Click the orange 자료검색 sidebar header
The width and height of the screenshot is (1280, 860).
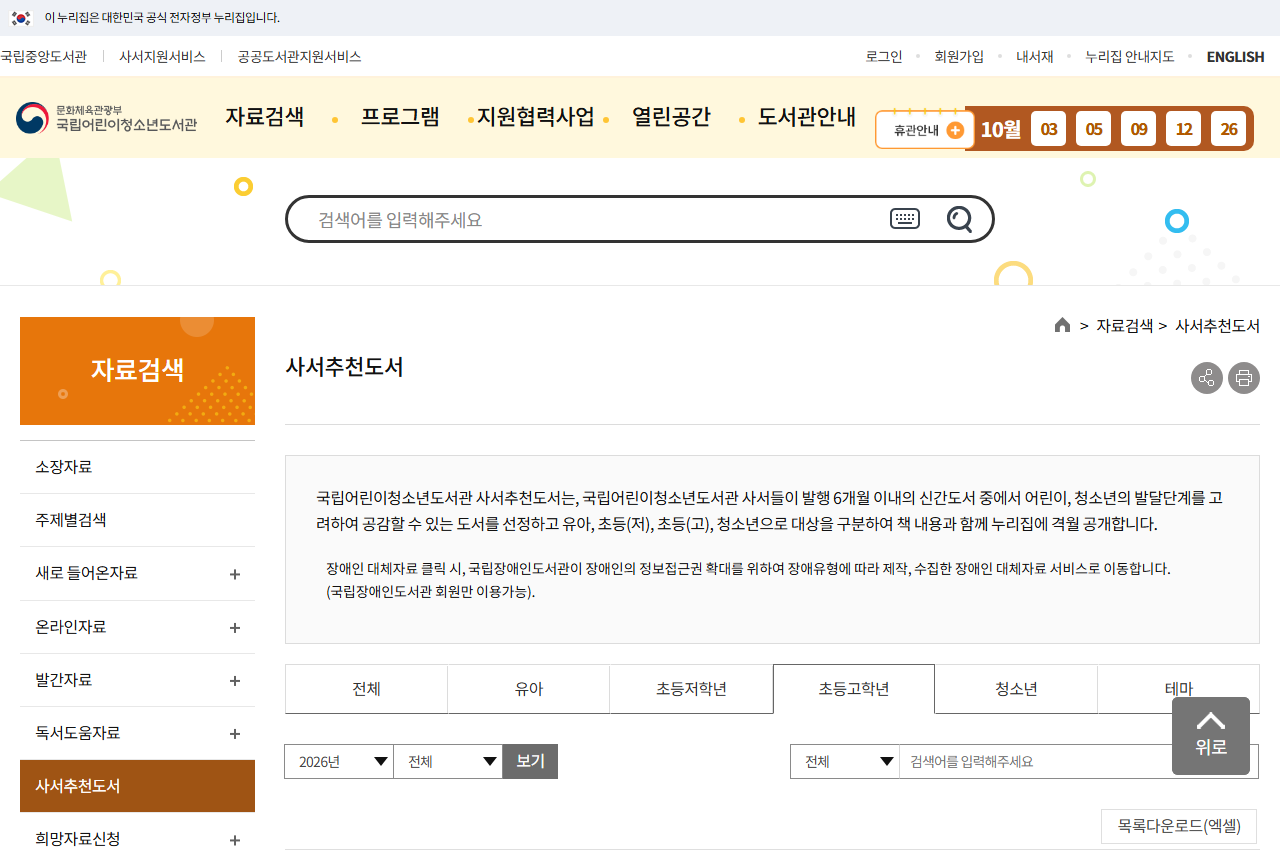tap(137, 371)
